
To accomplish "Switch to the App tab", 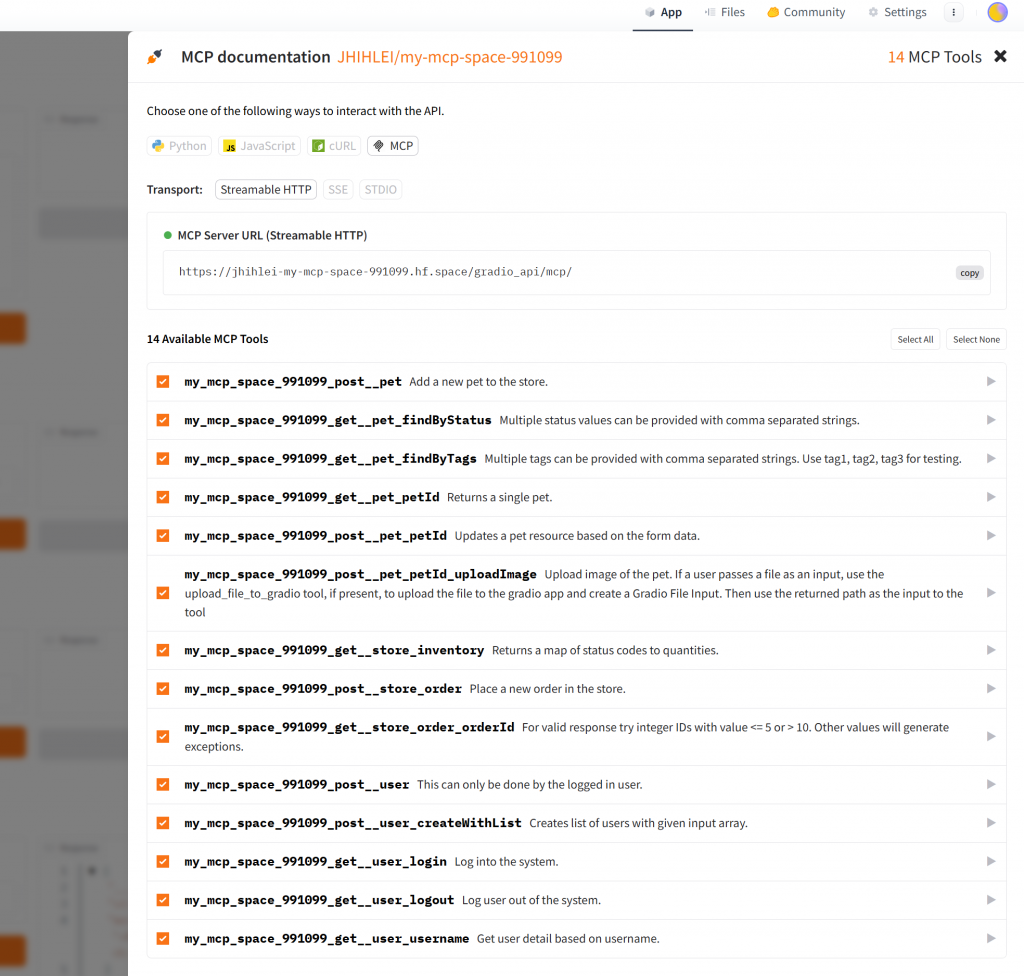I will (663, 12).
